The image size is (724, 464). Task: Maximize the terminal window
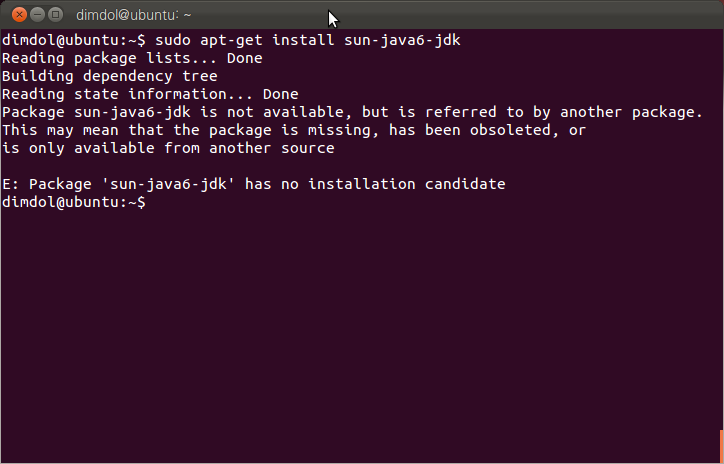[x=55, y=15]
